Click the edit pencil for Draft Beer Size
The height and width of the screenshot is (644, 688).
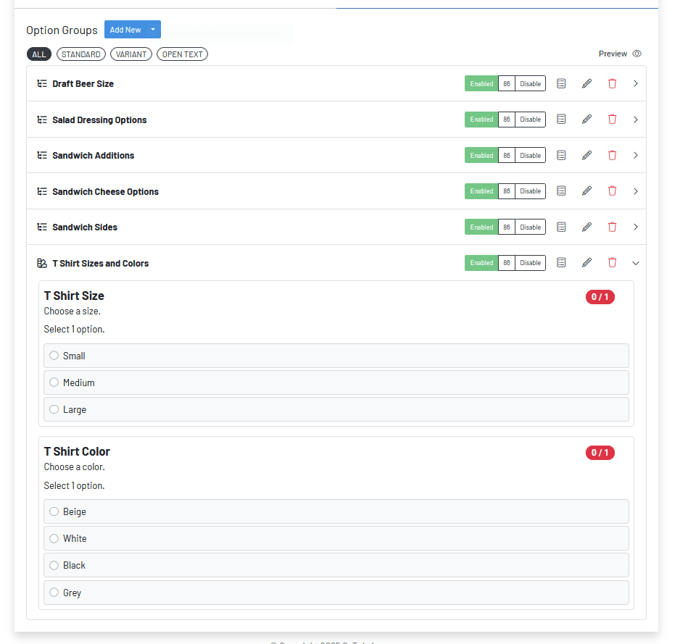click(x=587, y=84)
